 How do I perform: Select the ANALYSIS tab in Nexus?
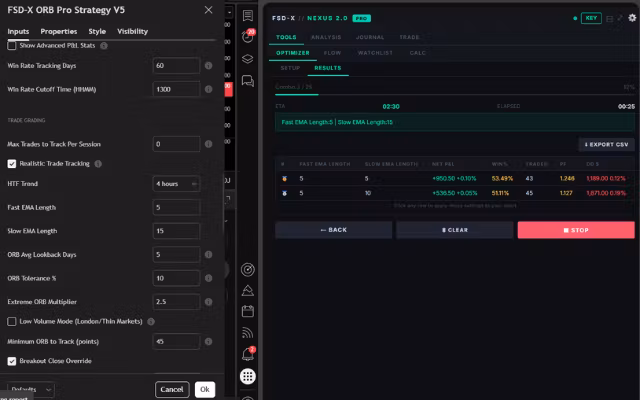coord(326,37)
